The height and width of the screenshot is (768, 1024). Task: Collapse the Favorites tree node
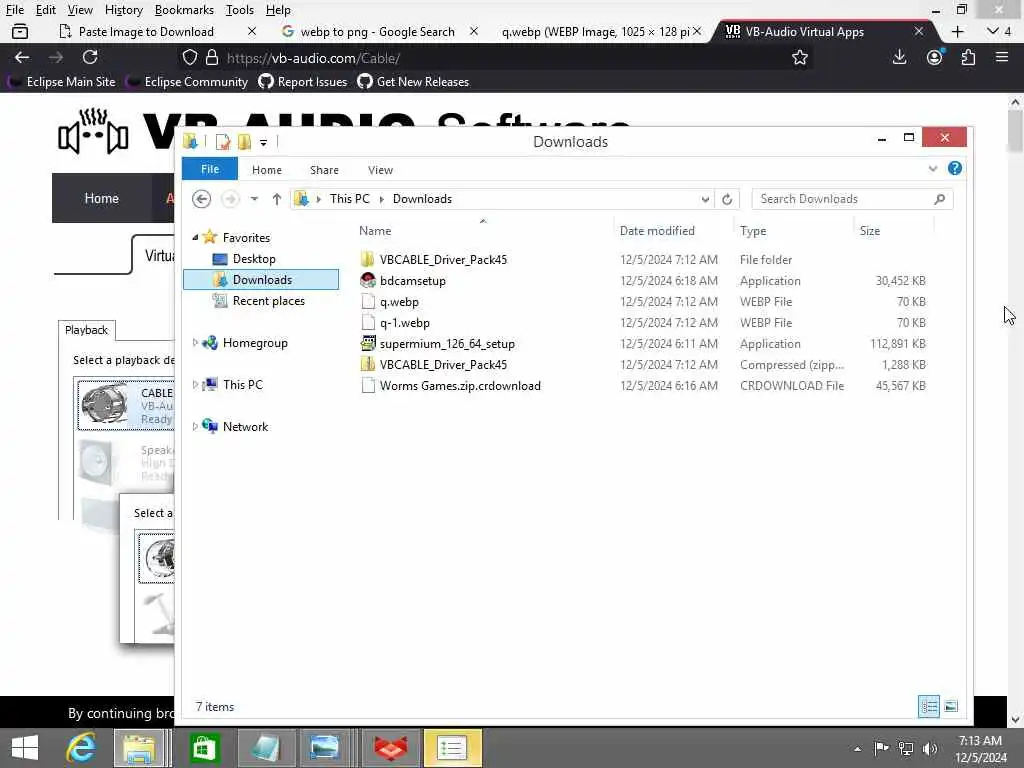click(195, 238)
